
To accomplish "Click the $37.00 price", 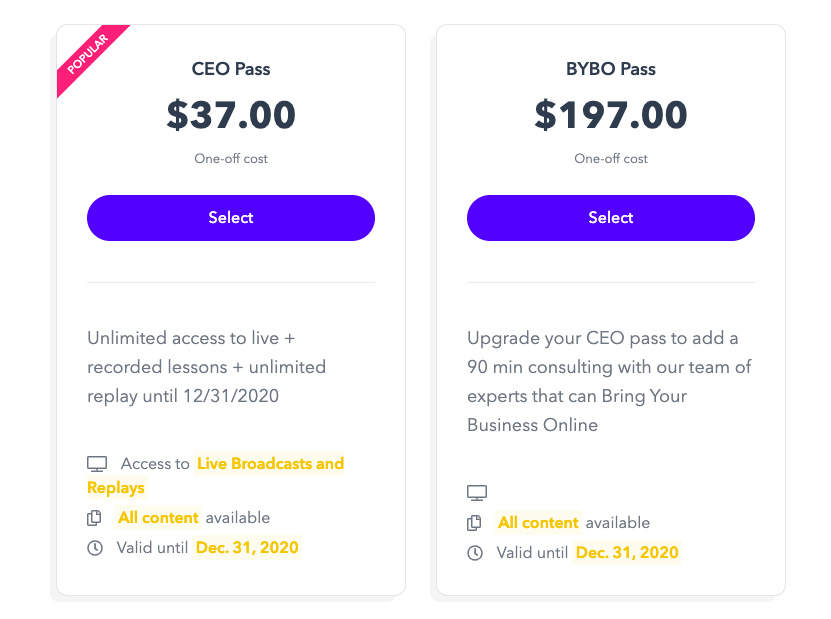I will (231, 115).
